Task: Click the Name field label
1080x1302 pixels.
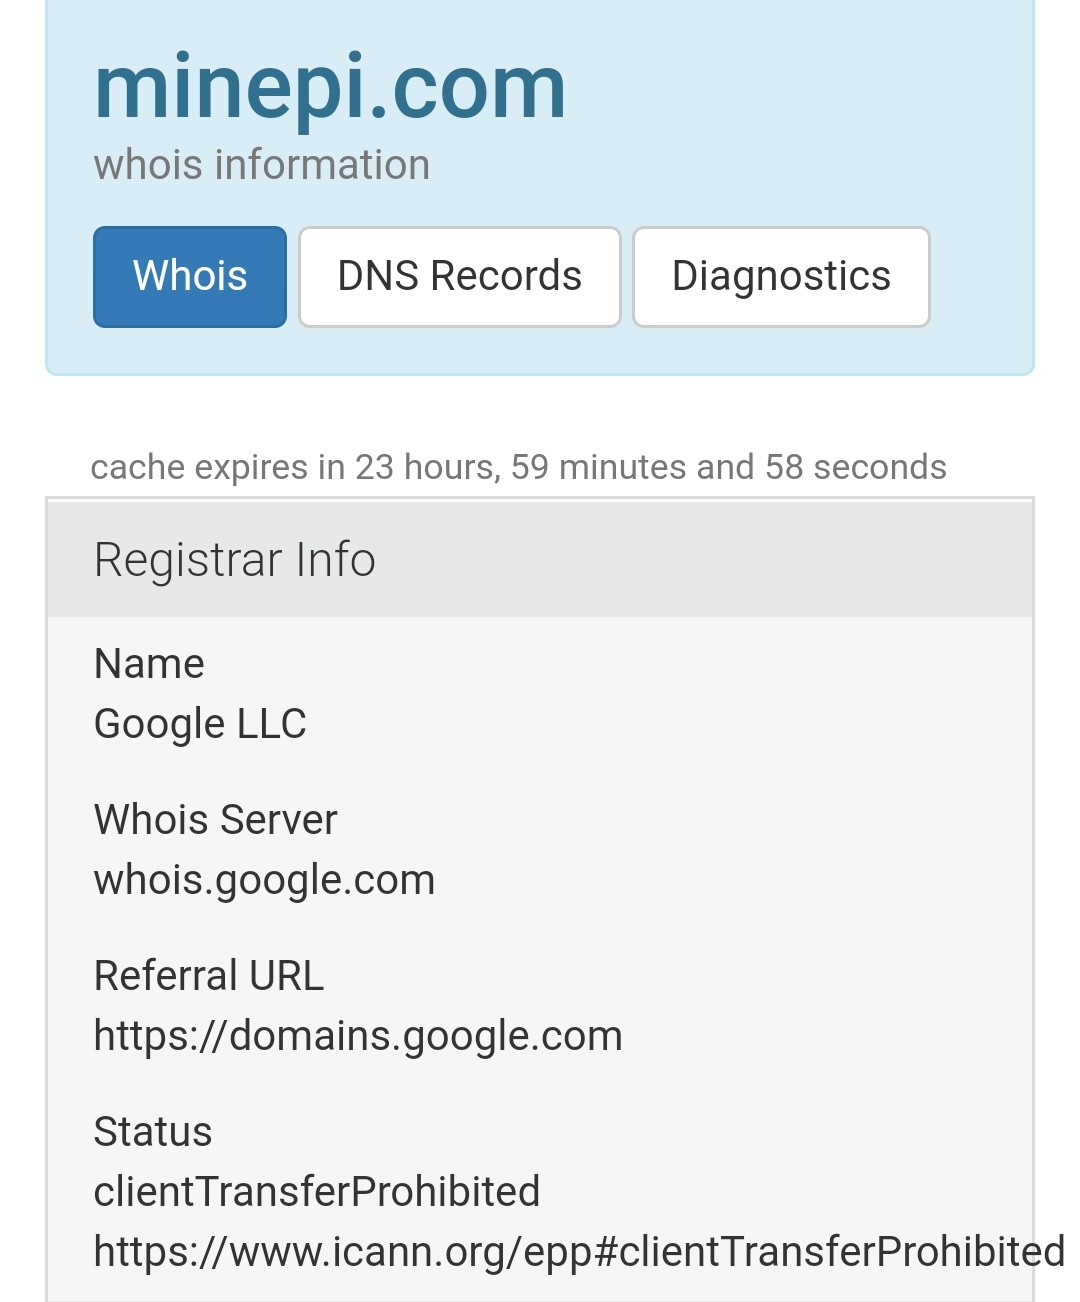Action: click(x=149, y=664)
